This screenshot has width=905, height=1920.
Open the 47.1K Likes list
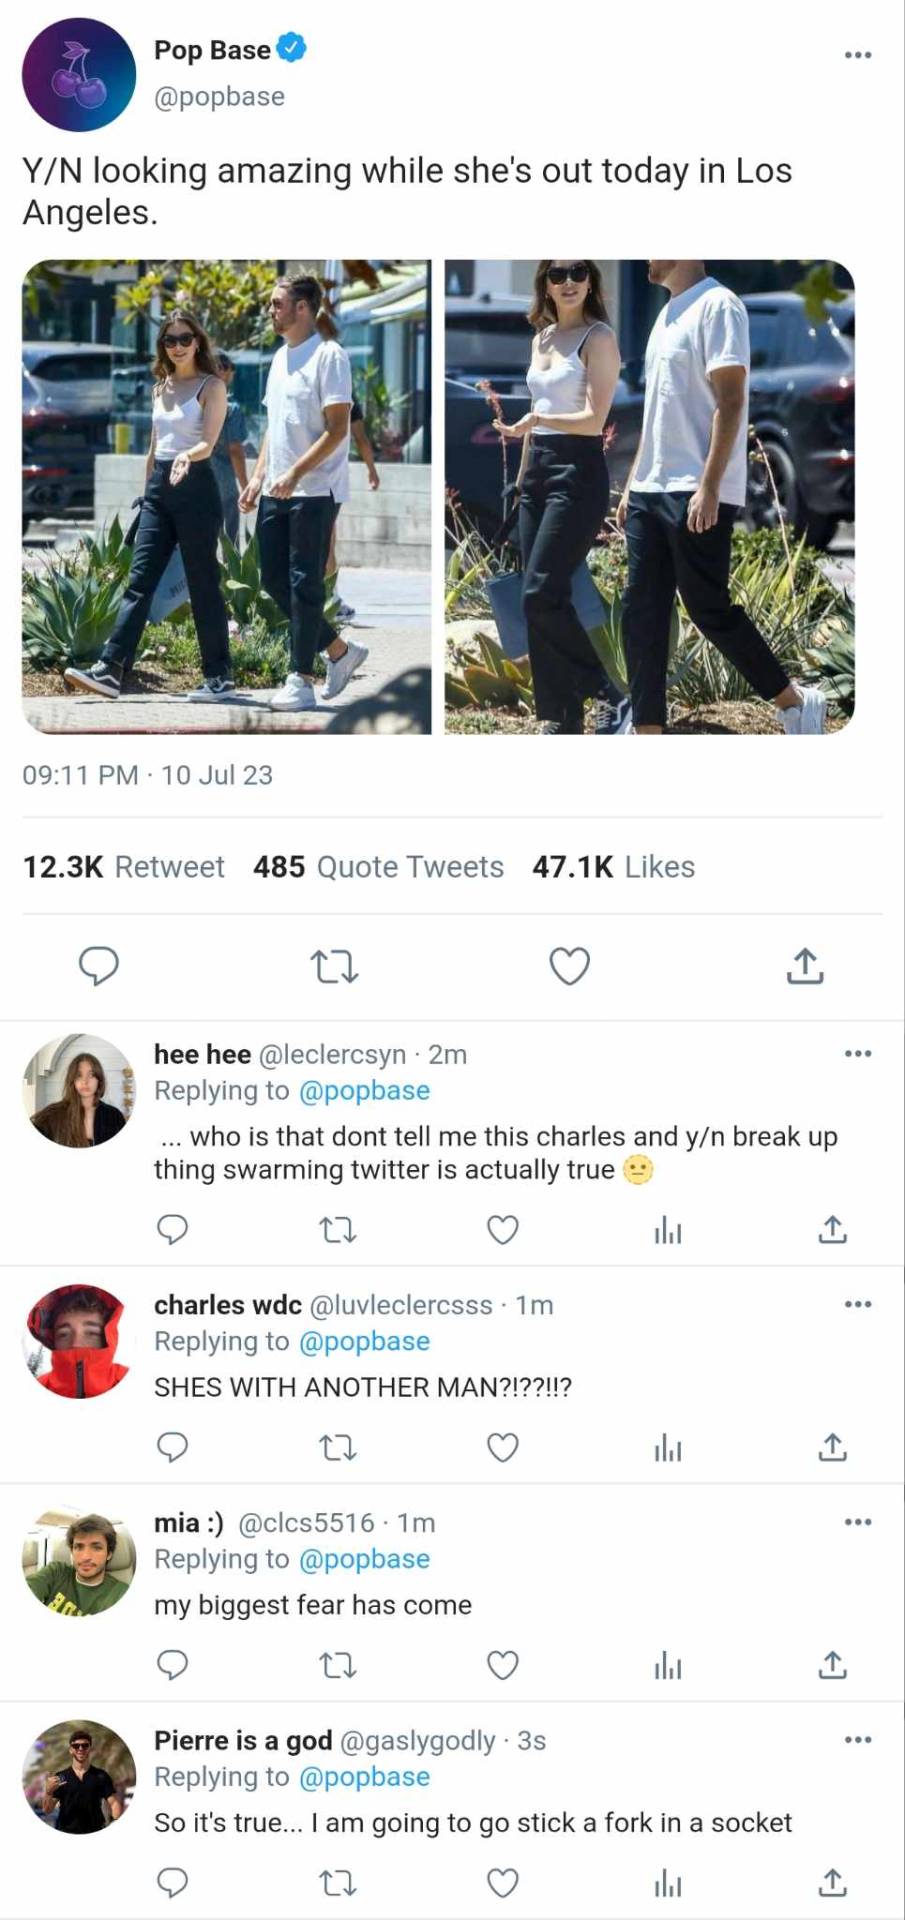(x=613, y=867)
